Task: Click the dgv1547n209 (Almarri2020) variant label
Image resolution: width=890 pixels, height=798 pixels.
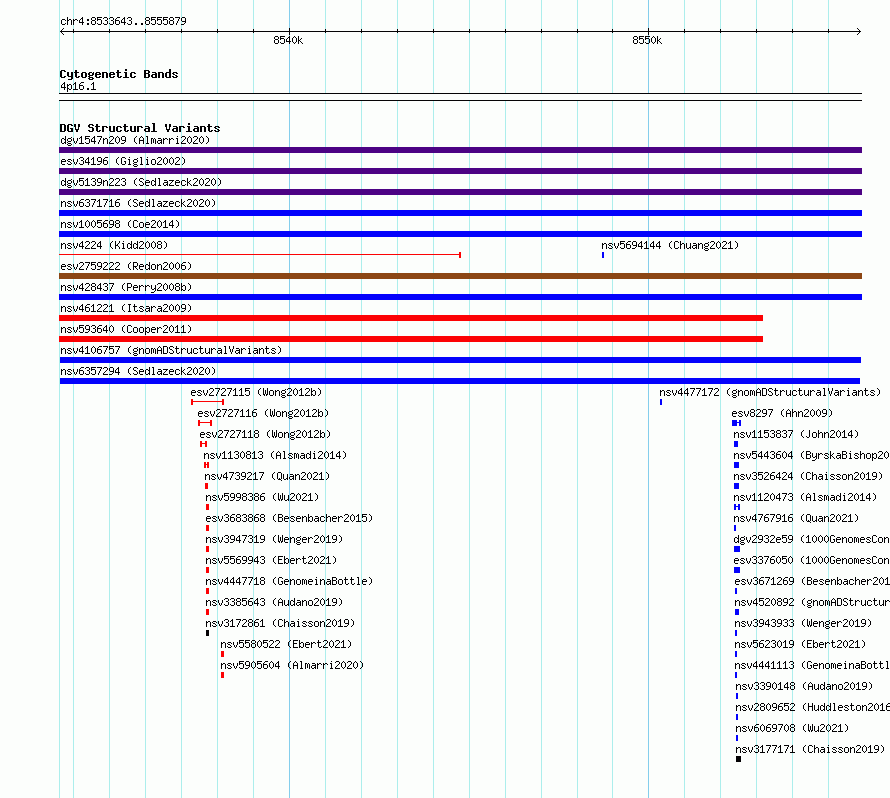Action: pos(135,140)
